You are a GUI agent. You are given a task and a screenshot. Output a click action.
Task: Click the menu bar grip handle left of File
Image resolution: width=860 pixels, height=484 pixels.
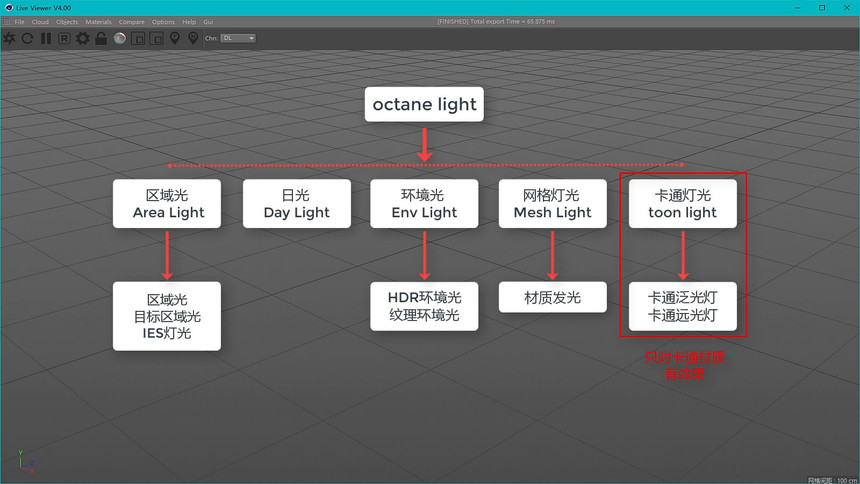(4, 21)
